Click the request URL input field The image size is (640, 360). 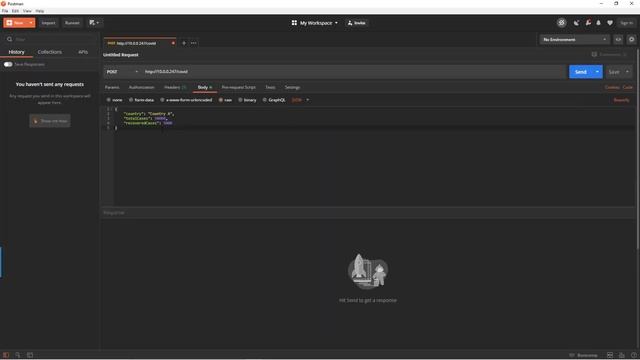[353, 72]
